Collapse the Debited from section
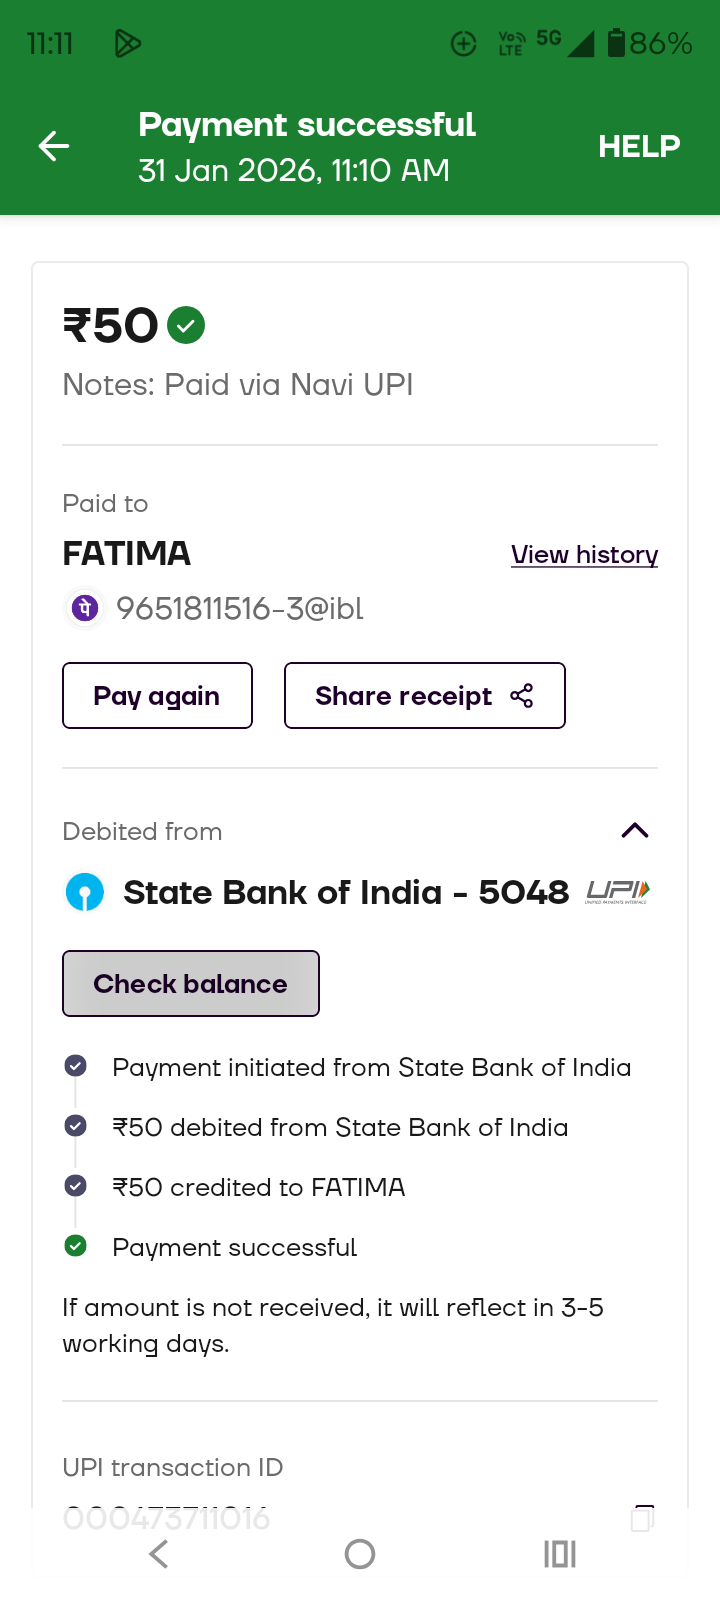The height and width of the screenshot is (1600, 720). coord(635,831)
